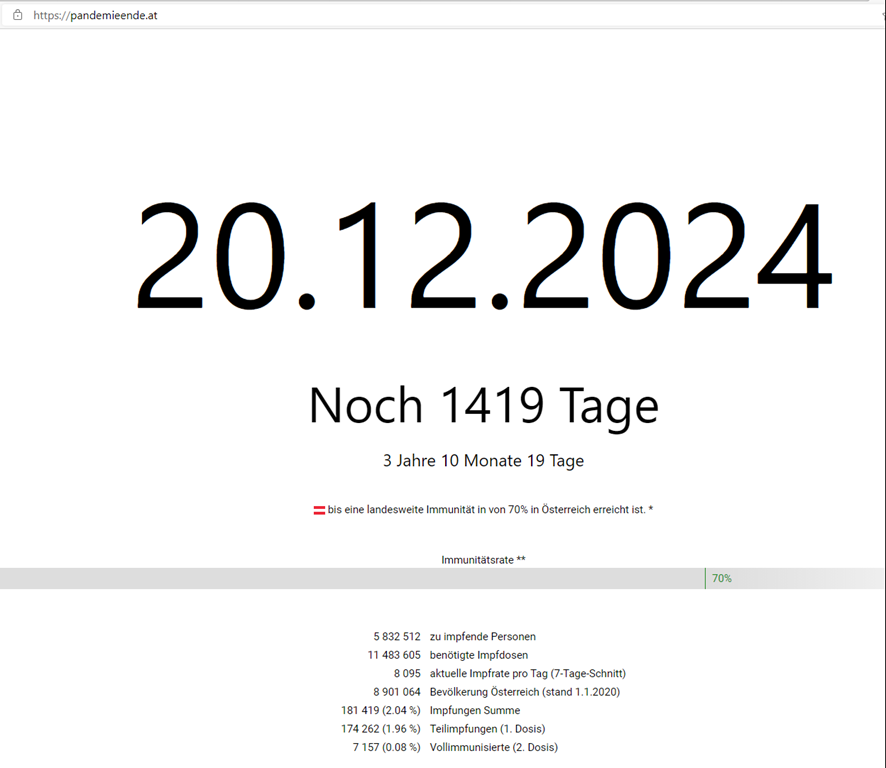This screenshot has width=886, height=768.
Task: Click the value 5 832 512
Action: click(x=397, y=637)
